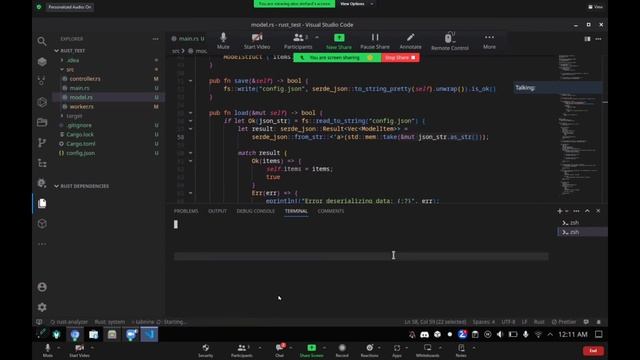Click the green New Share icon
The image size is (640, 360).
[x=339, y=38]
